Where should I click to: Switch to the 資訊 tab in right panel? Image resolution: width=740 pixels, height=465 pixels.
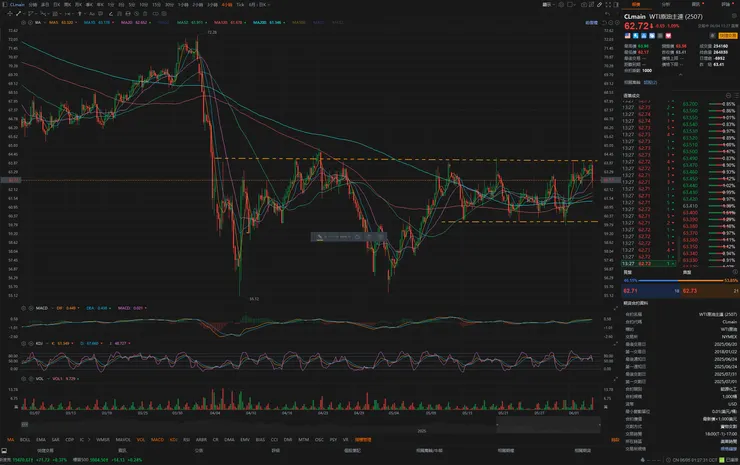pyautogui.click(x=696, y=4)
